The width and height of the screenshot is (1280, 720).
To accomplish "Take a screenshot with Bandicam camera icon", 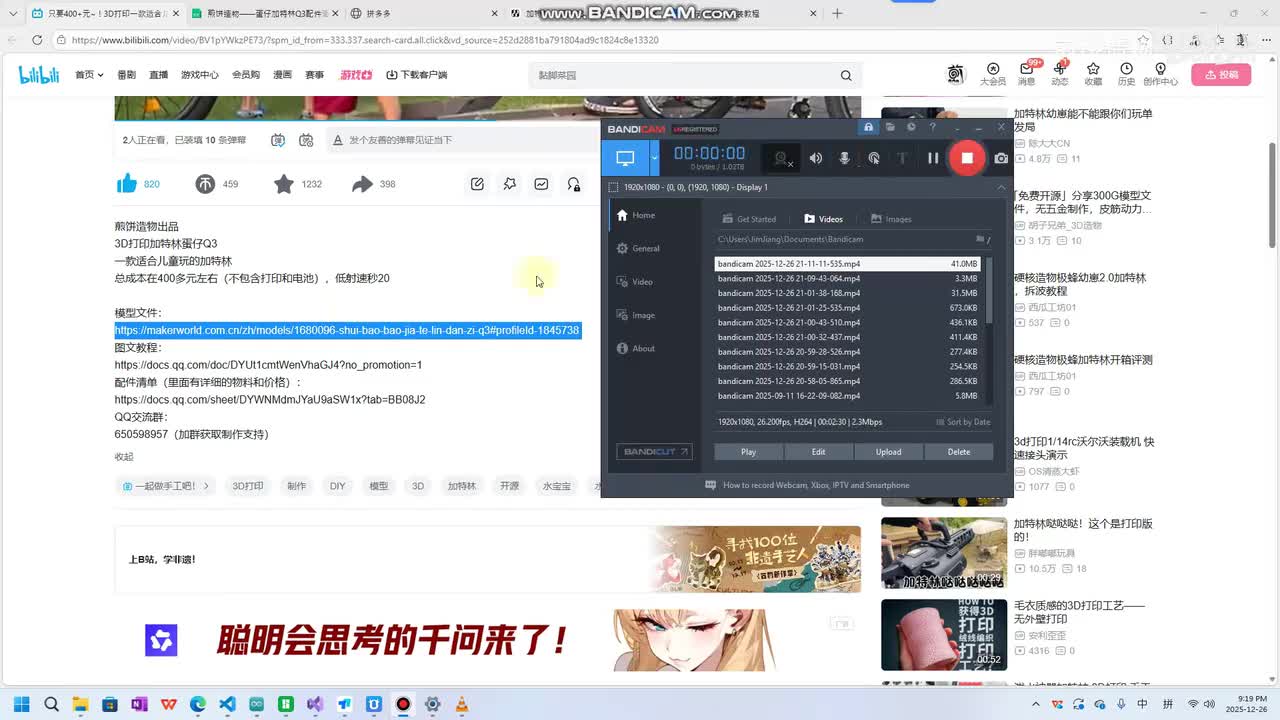I will point(1001,158).
